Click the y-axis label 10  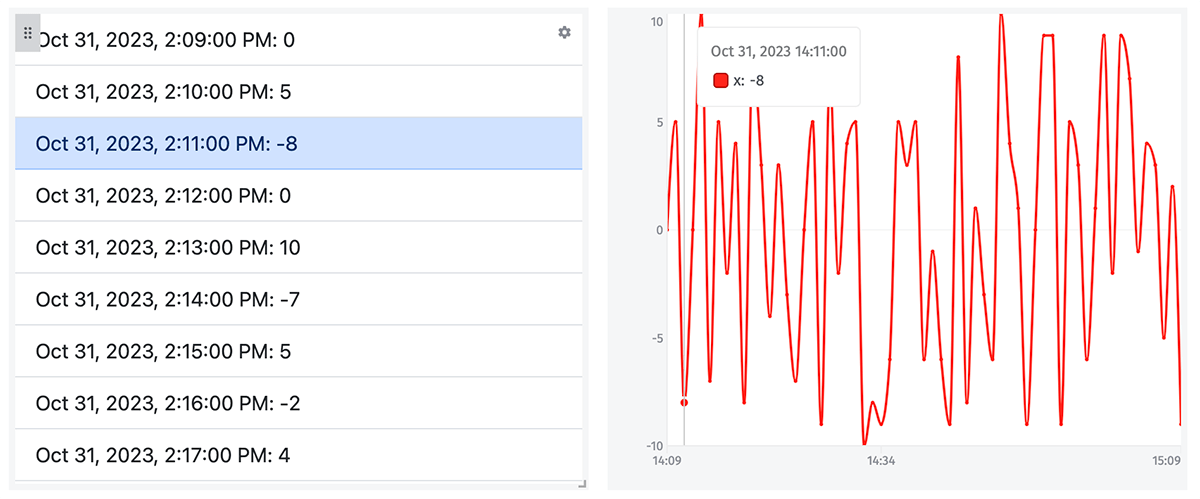coord(657,21)
